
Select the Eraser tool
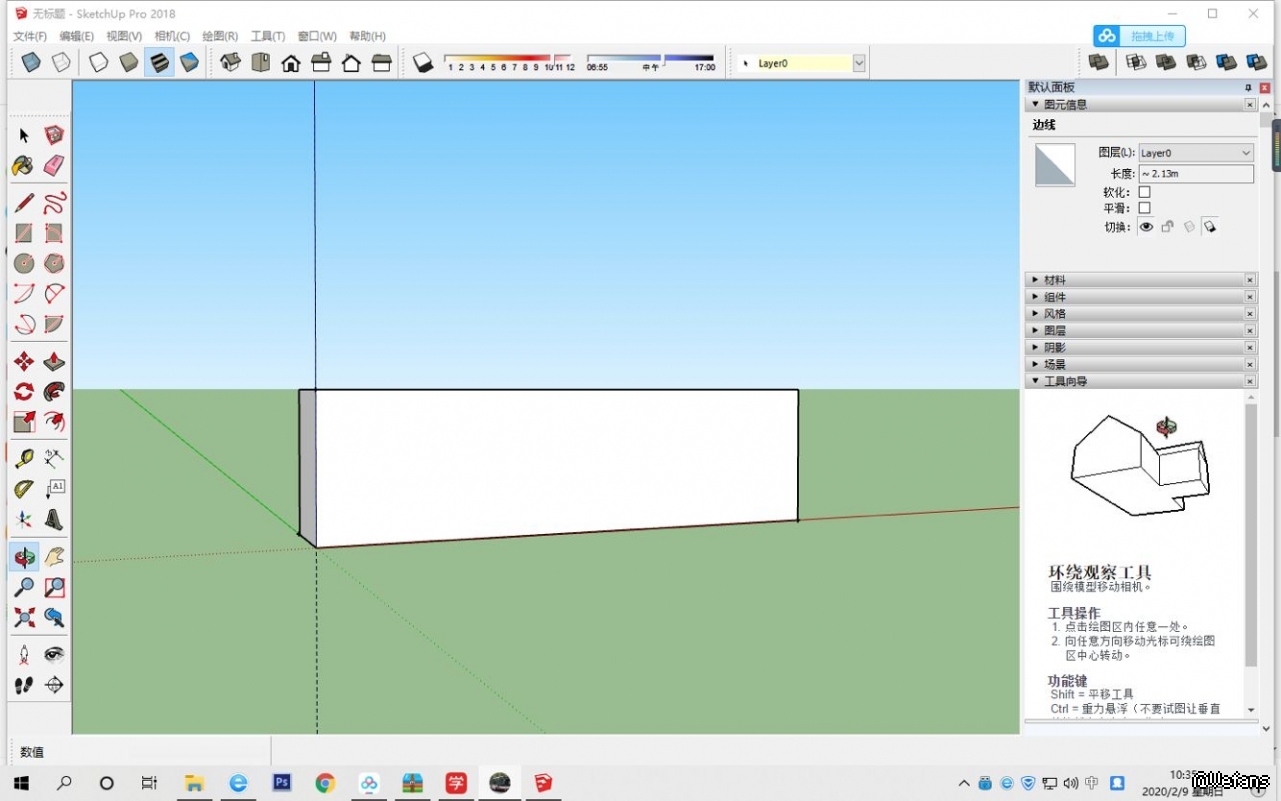tap(54, 165)
